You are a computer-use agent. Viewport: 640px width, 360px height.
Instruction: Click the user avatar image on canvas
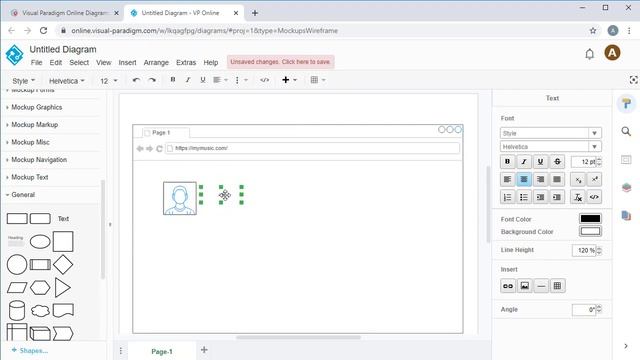pos(180,198)
